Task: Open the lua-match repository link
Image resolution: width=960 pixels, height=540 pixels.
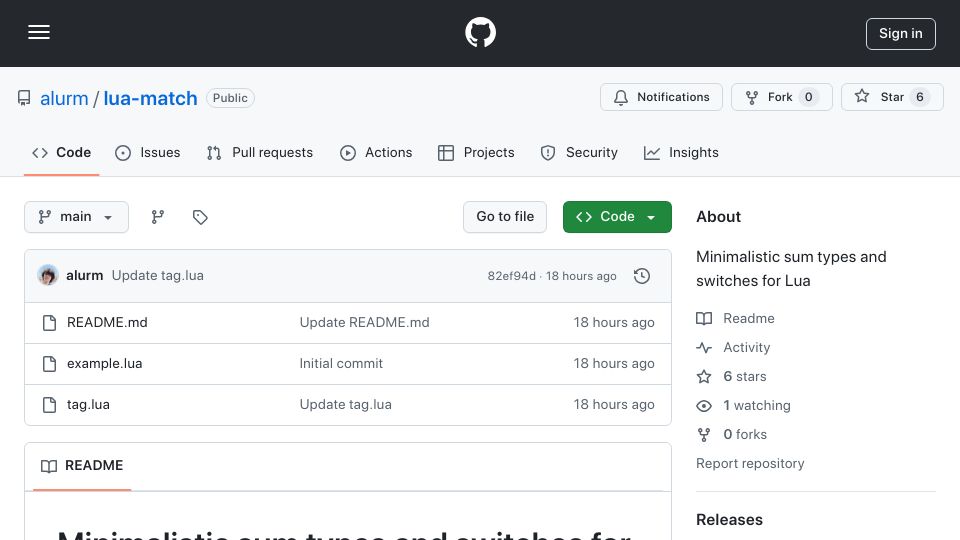Action: pos(150,98)
